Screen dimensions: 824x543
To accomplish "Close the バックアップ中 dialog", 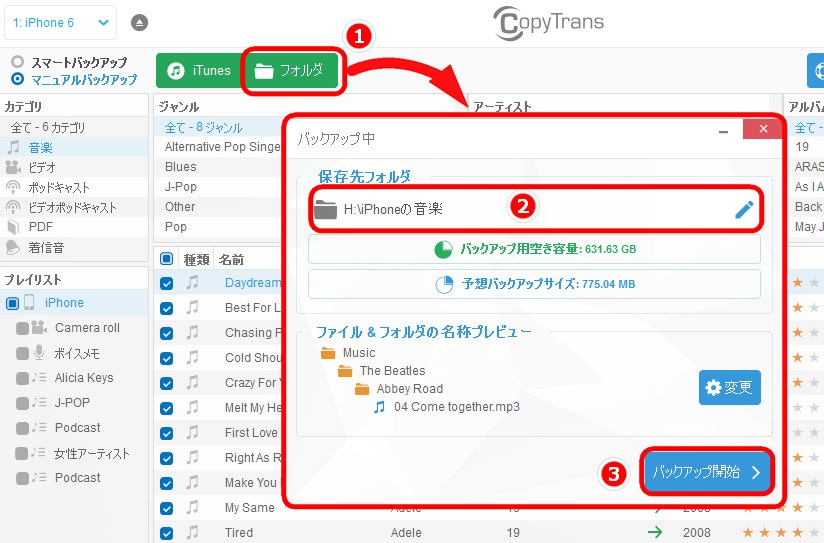I will 763,129.
